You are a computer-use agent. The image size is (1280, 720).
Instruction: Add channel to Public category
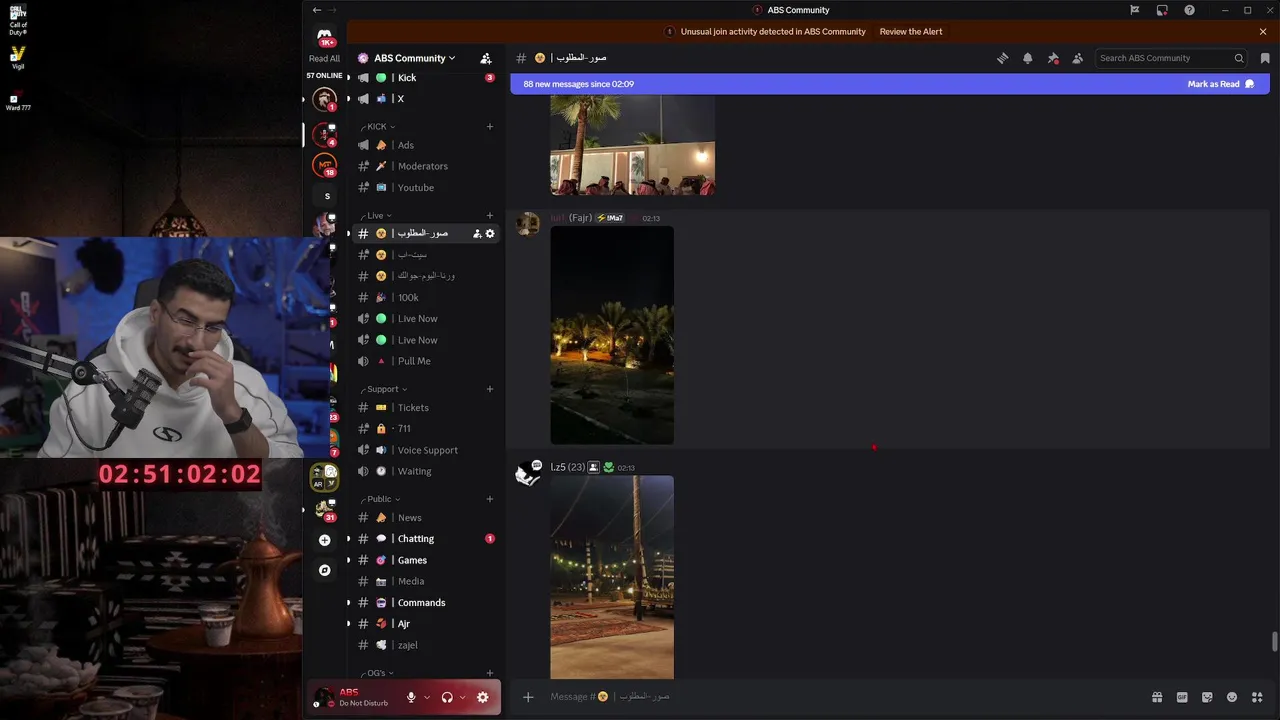490,499
